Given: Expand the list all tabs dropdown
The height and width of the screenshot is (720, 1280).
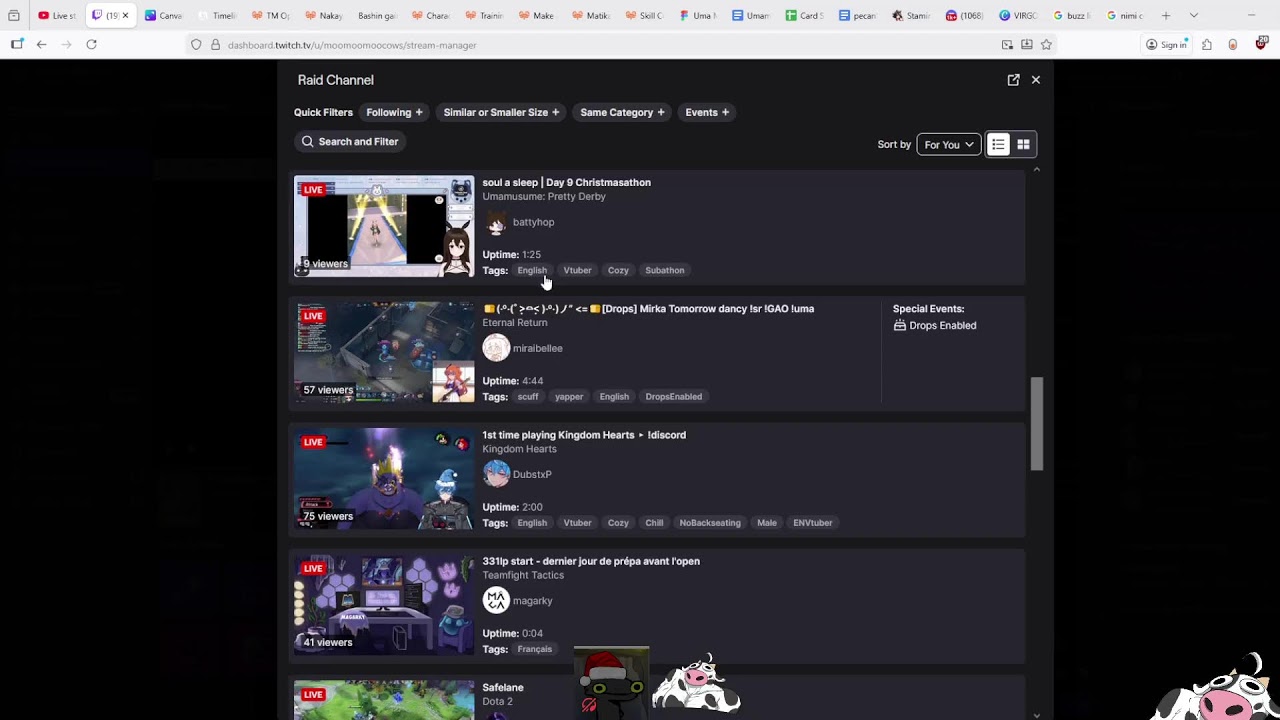Looking at the screenshot, I should [1193, 16].
